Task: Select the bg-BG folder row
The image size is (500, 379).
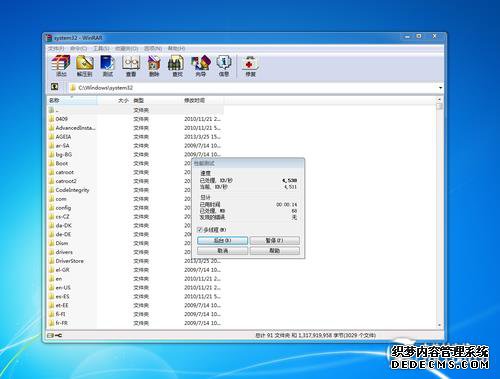Action: tap(135, 155)
